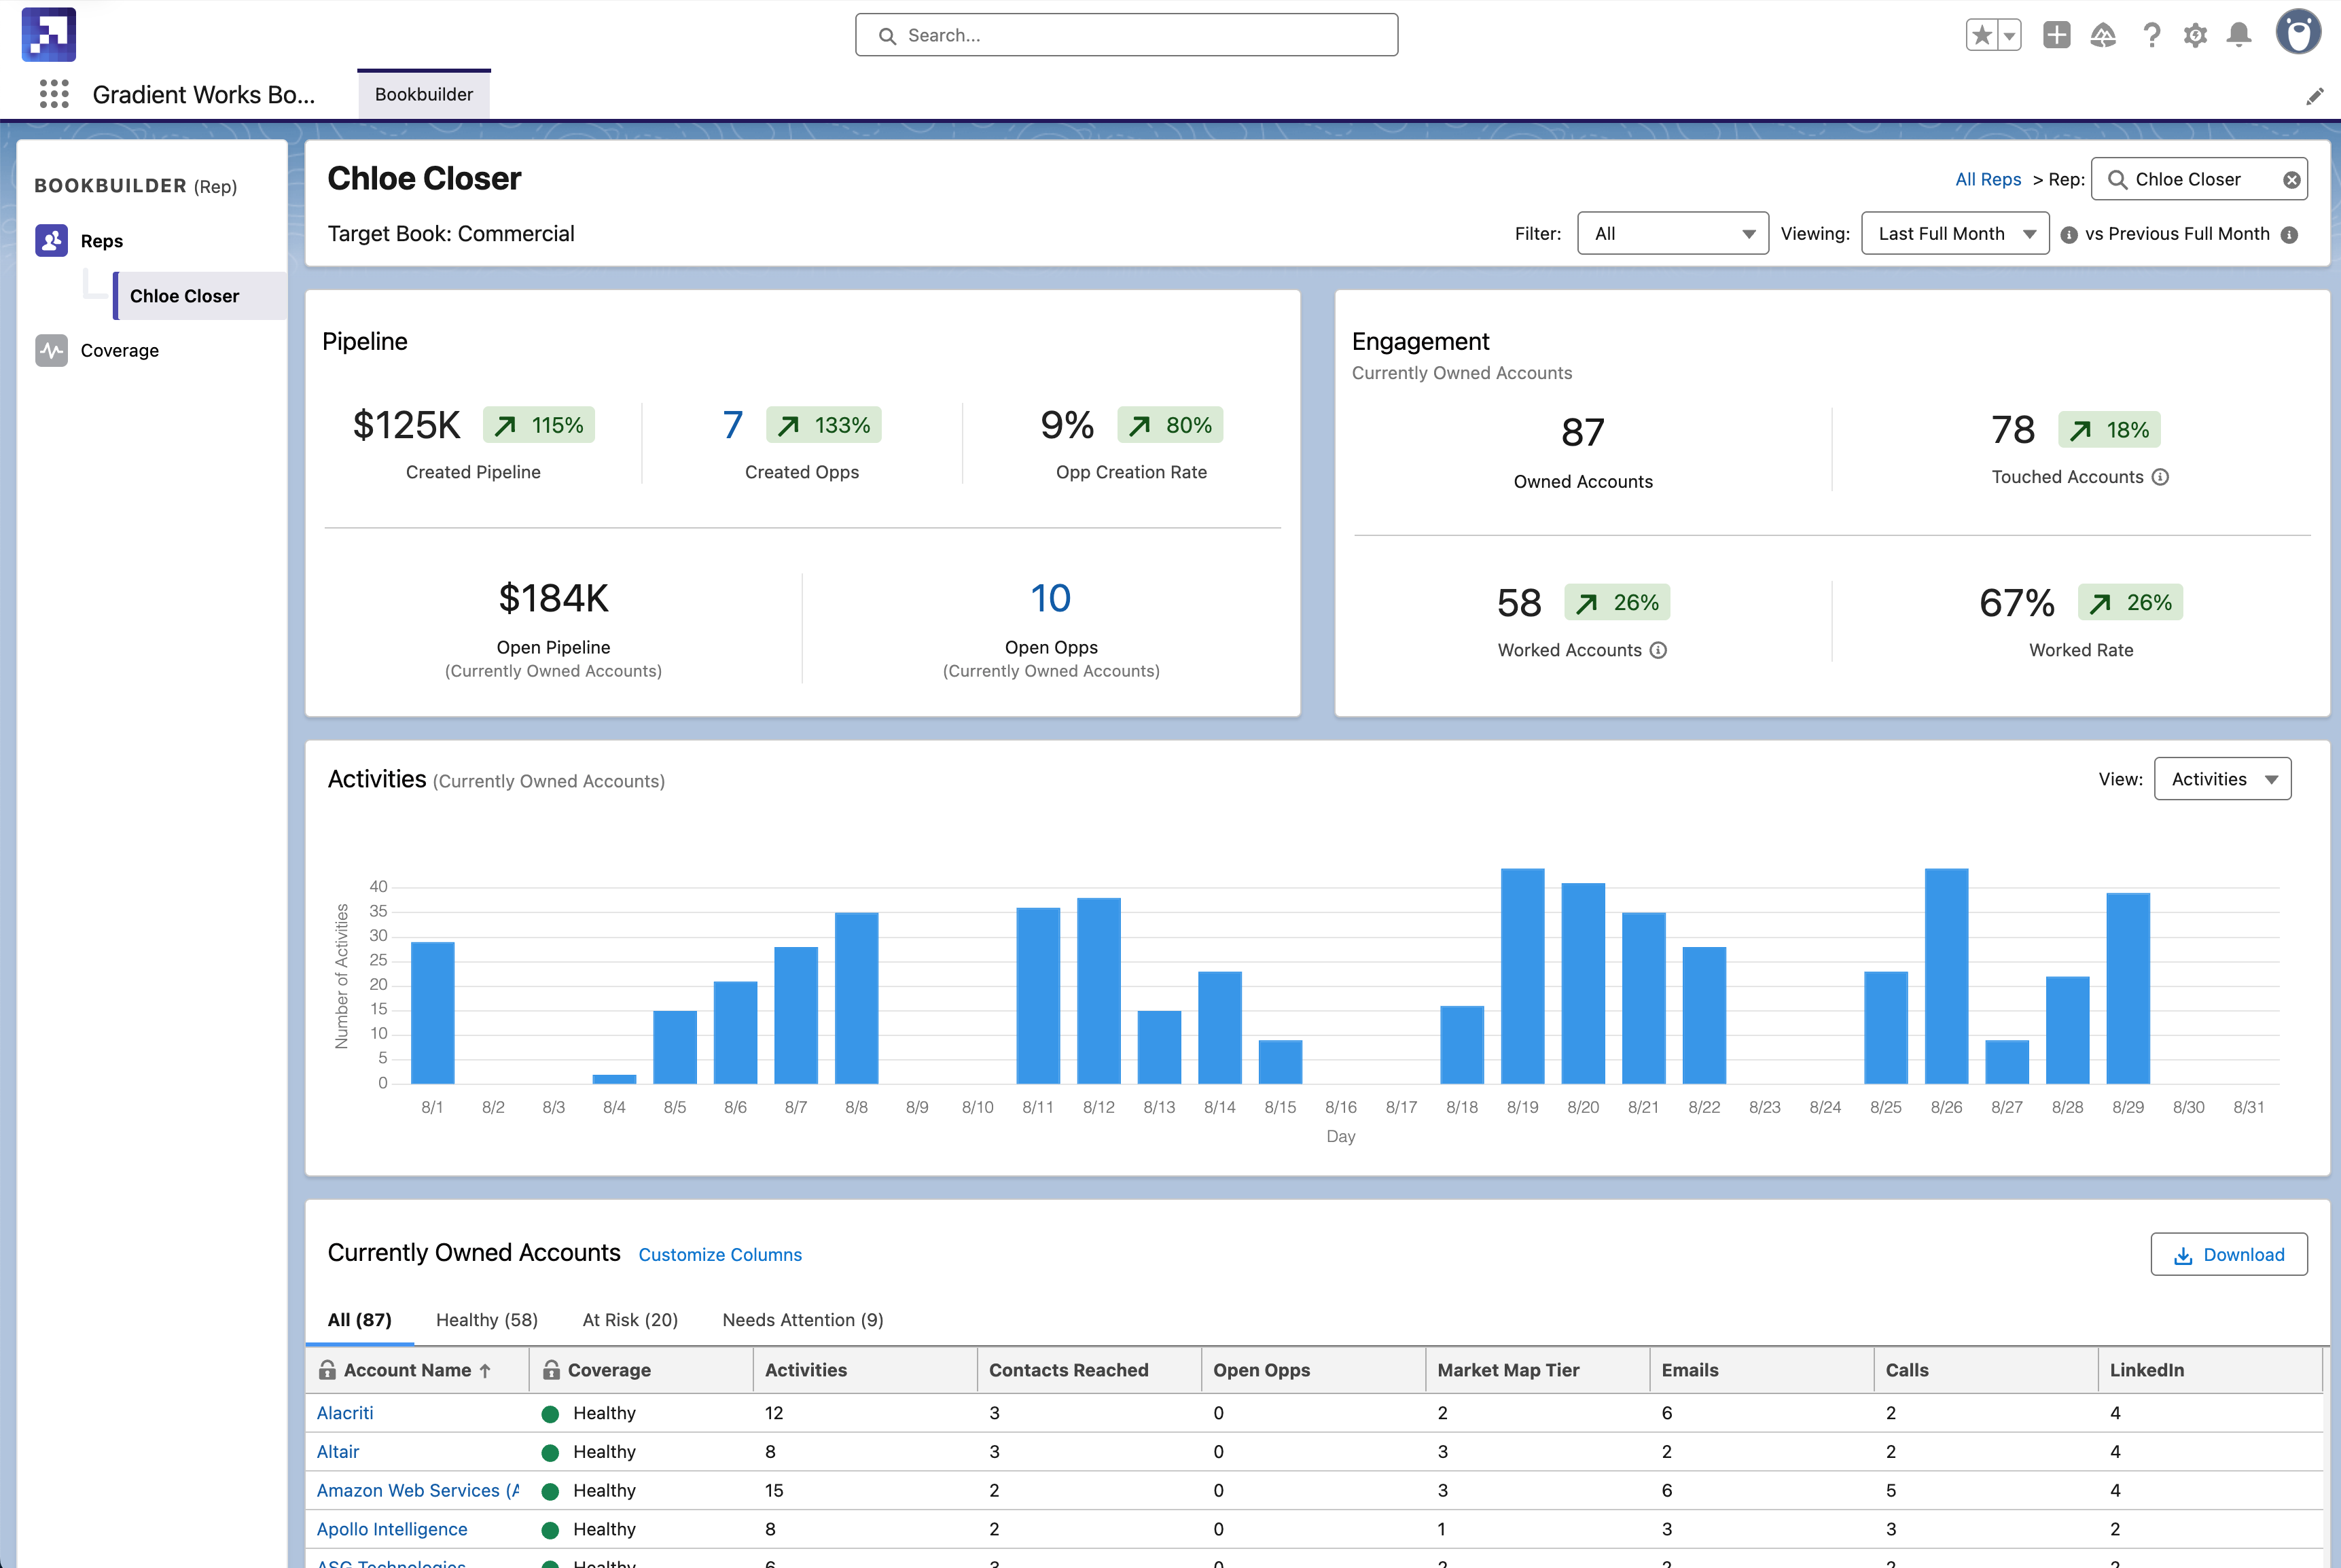This screenshot has height=1568, width=2341.
Task: Open notifications bell icon
Action: coord(2239,35)
